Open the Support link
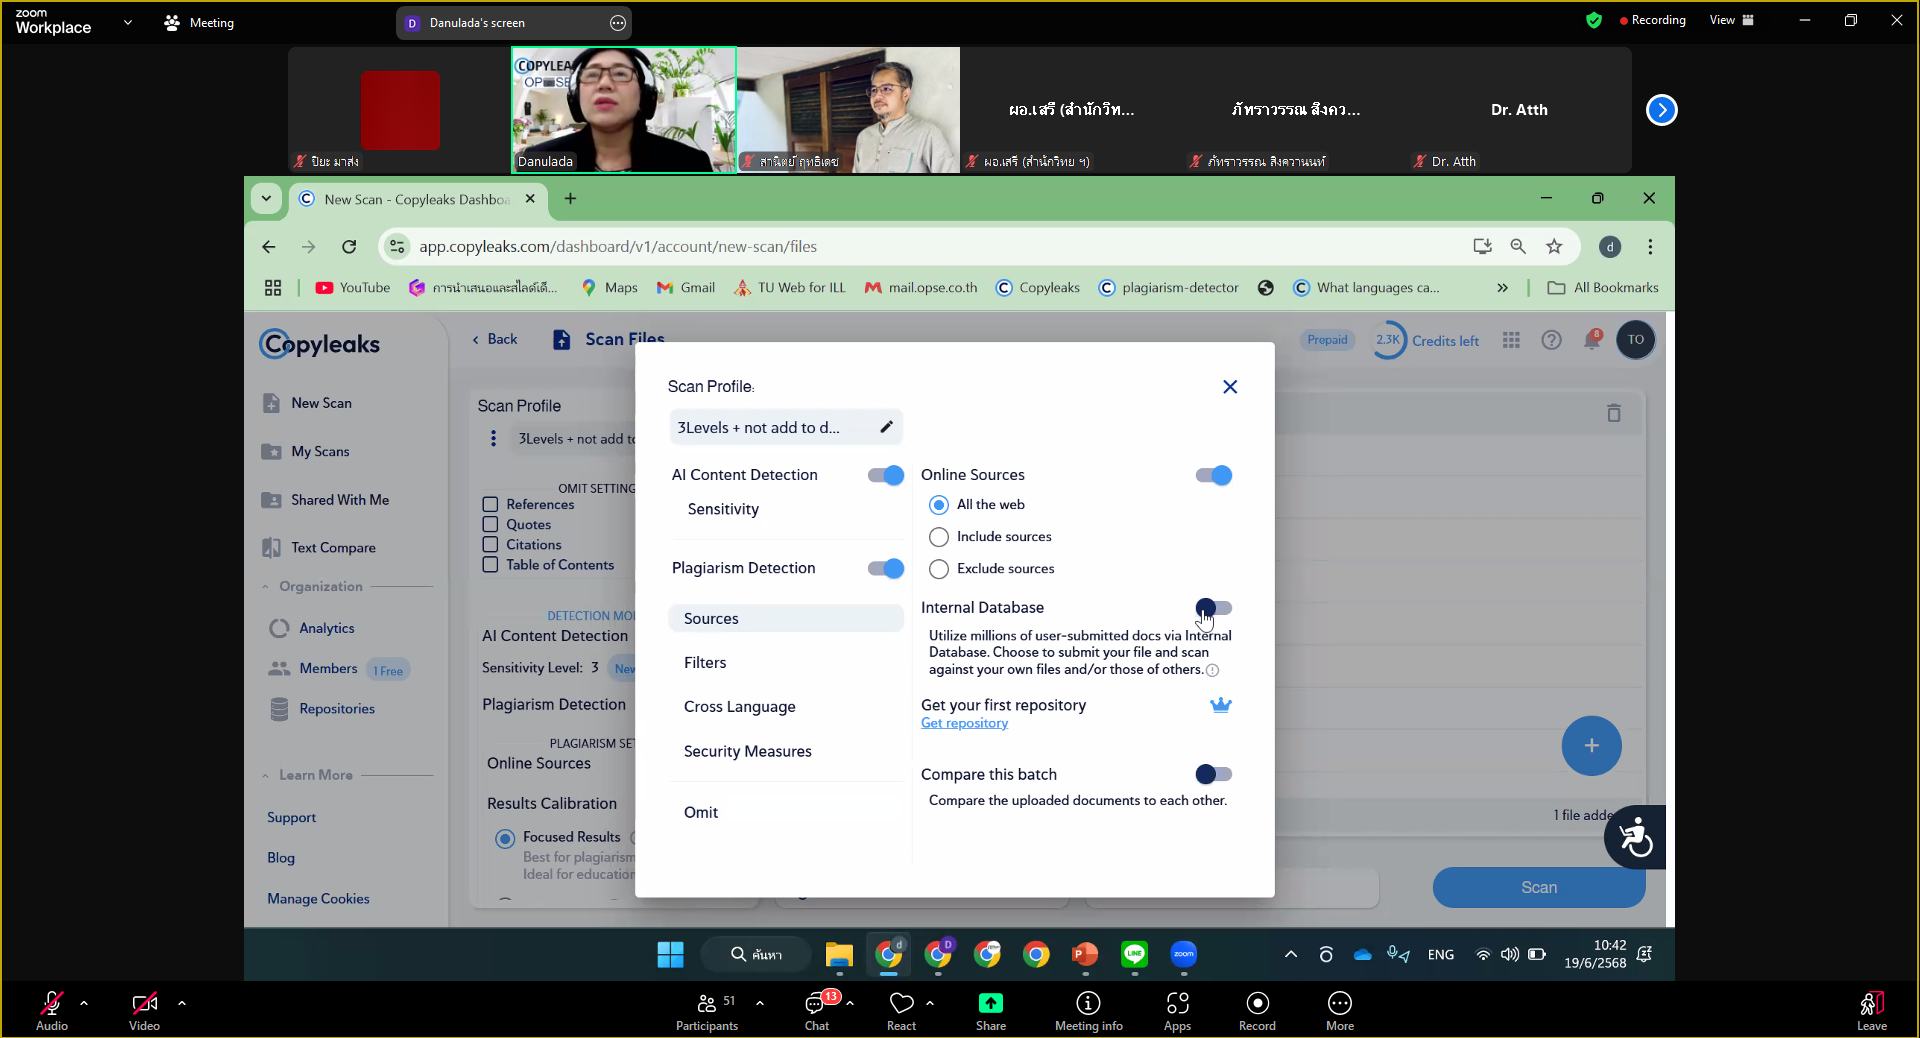 click(291, 817)
